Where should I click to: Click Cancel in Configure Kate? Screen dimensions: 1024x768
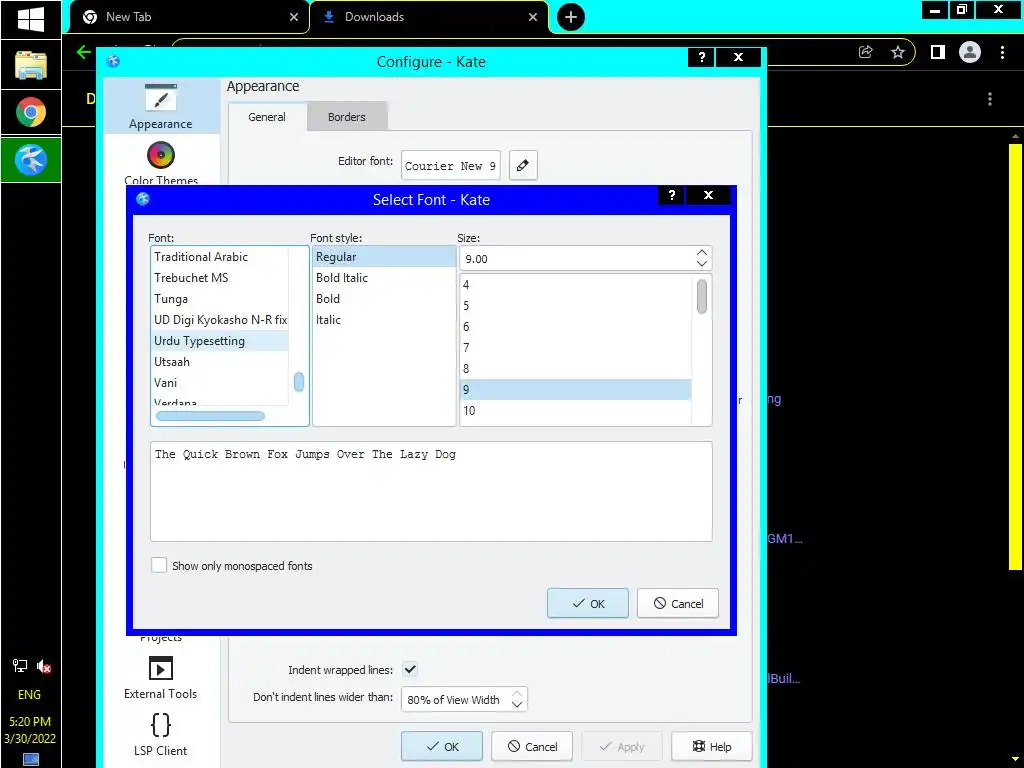click(x=532, y=746)
